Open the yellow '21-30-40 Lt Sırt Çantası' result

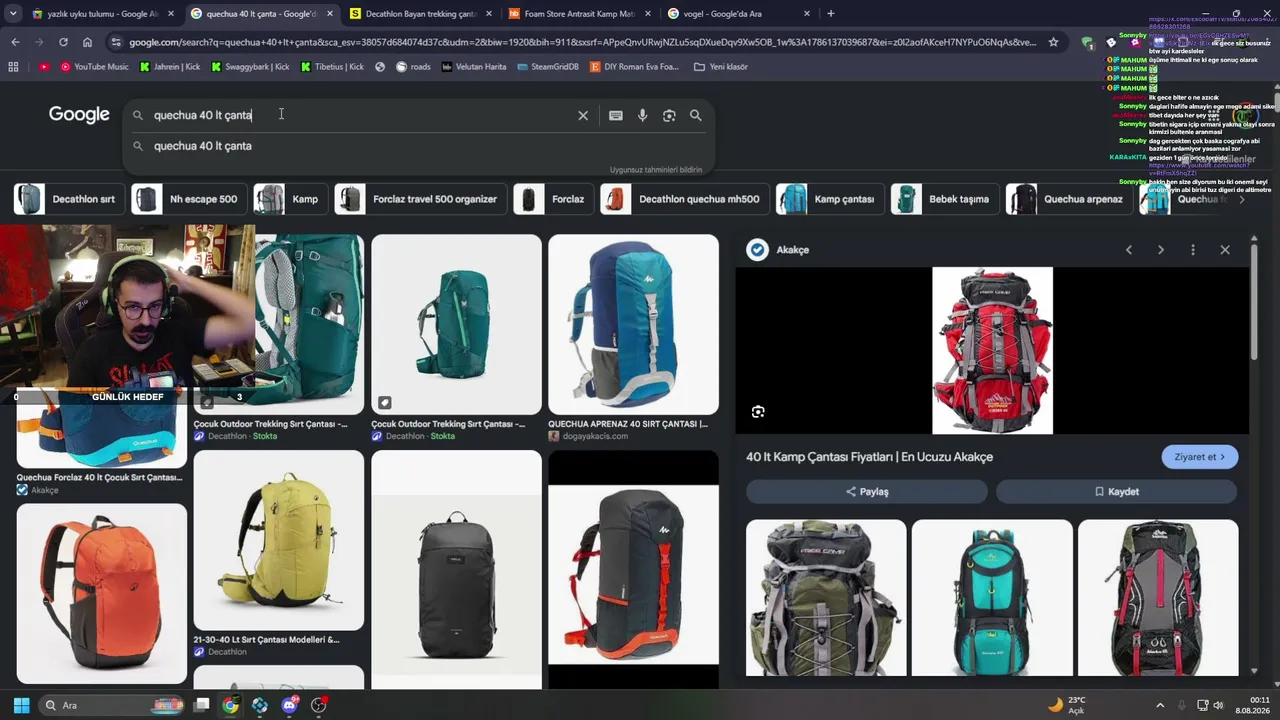[x=279, y=540]
